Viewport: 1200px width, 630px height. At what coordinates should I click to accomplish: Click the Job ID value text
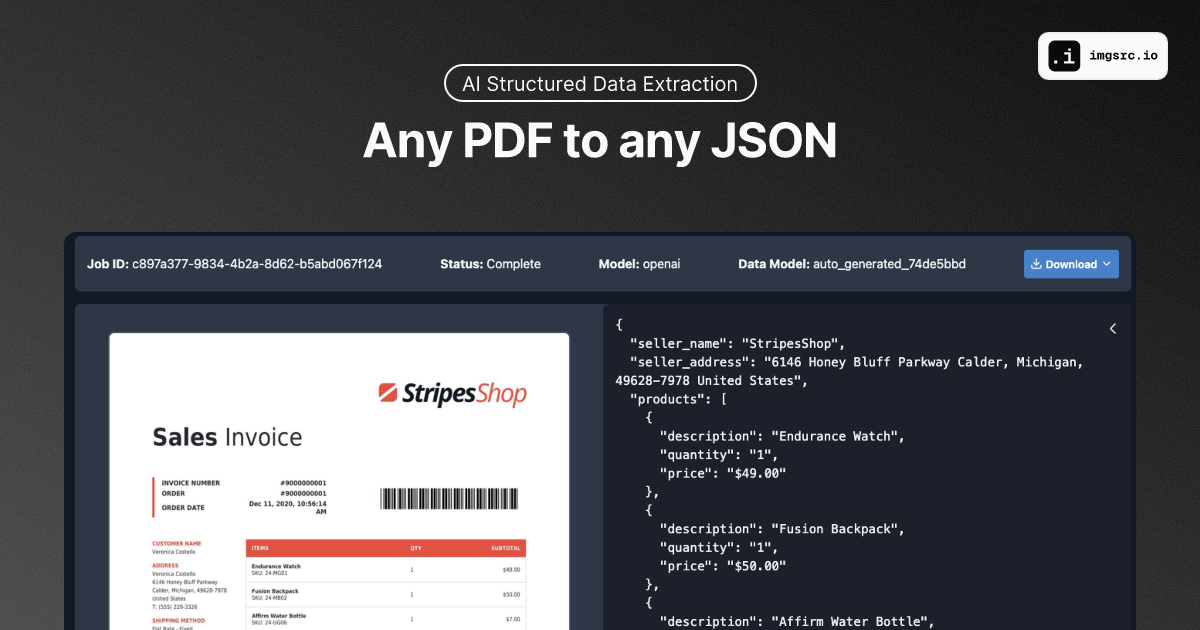coord(257,264)
